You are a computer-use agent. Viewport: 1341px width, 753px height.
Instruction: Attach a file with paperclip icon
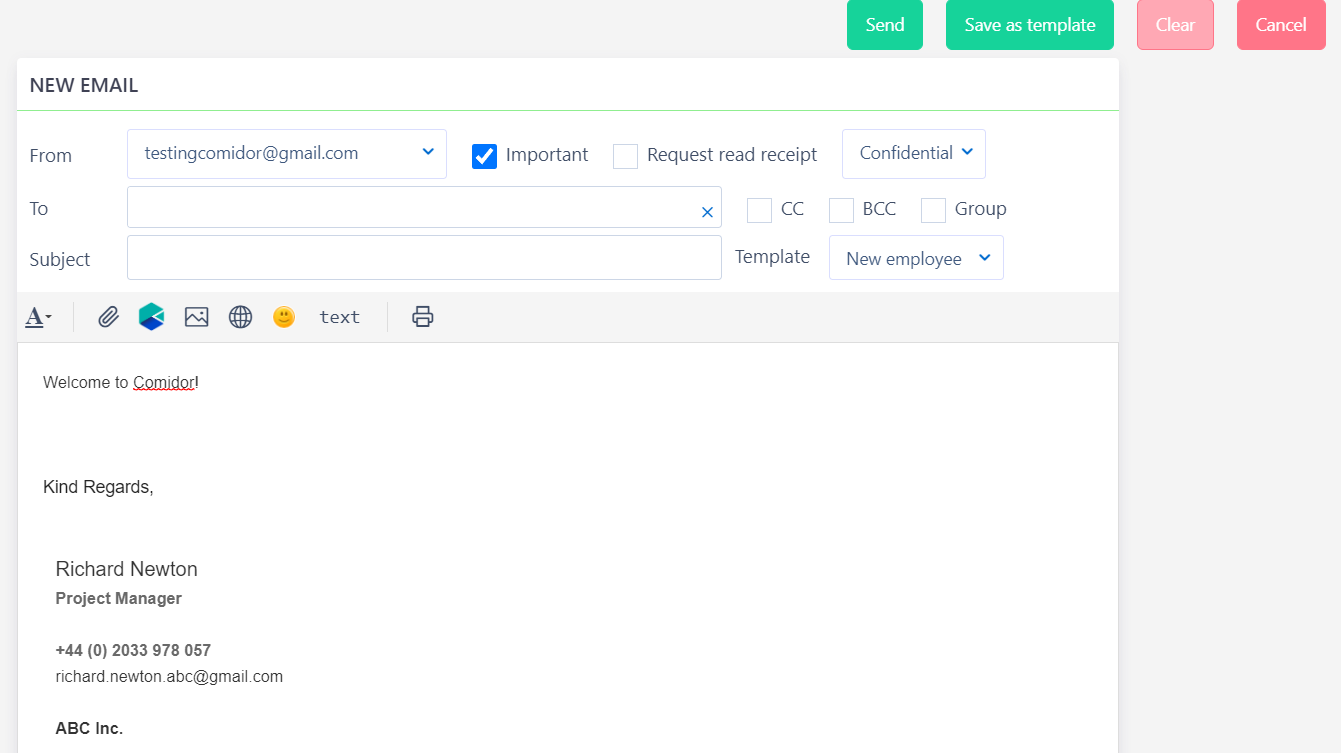tap(108, 317)
